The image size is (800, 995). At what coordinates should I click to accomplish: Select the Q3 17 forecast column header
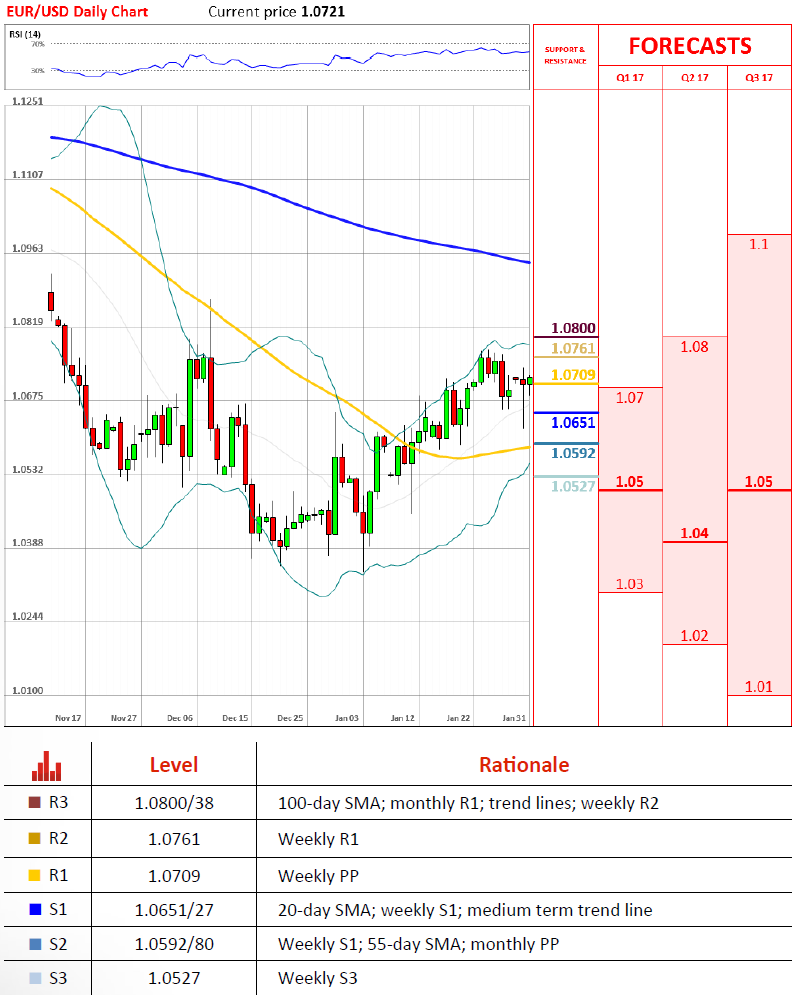759,79
